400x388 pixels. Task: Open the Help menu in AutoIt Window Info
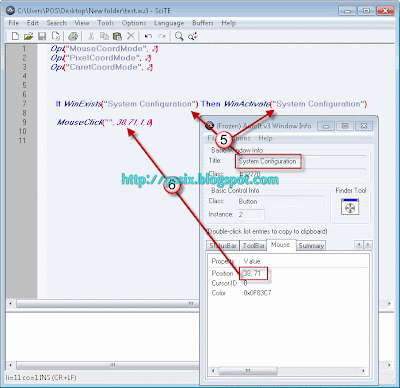[x=265, y=138]
